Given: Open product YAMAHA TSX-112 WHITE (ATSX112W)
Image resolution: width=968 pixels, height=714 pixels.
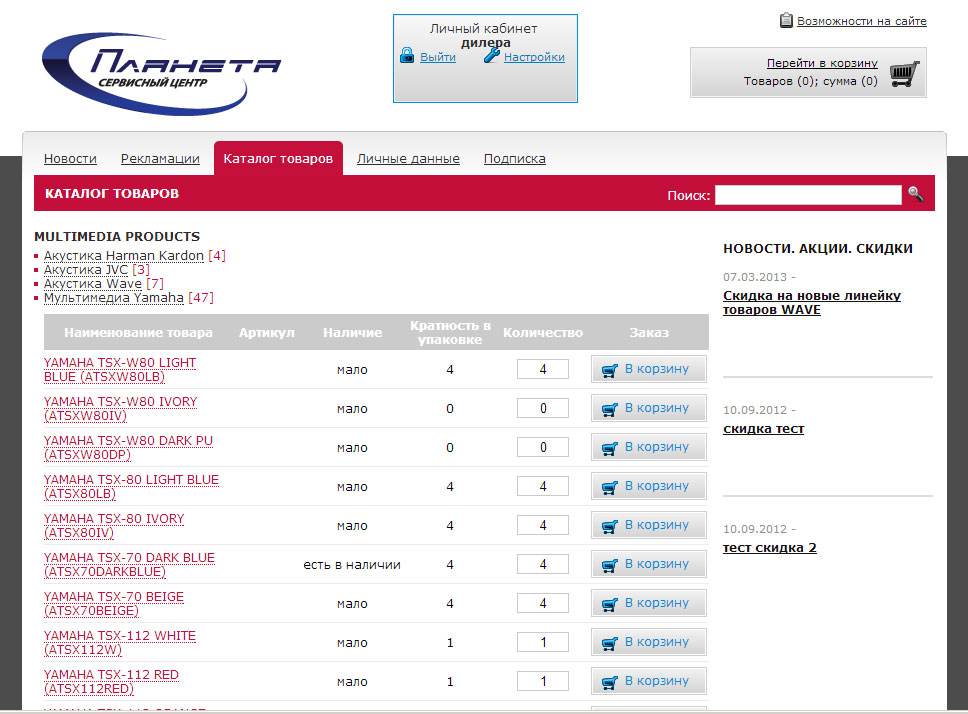Looking at the screenshot, I should [120, 642].
